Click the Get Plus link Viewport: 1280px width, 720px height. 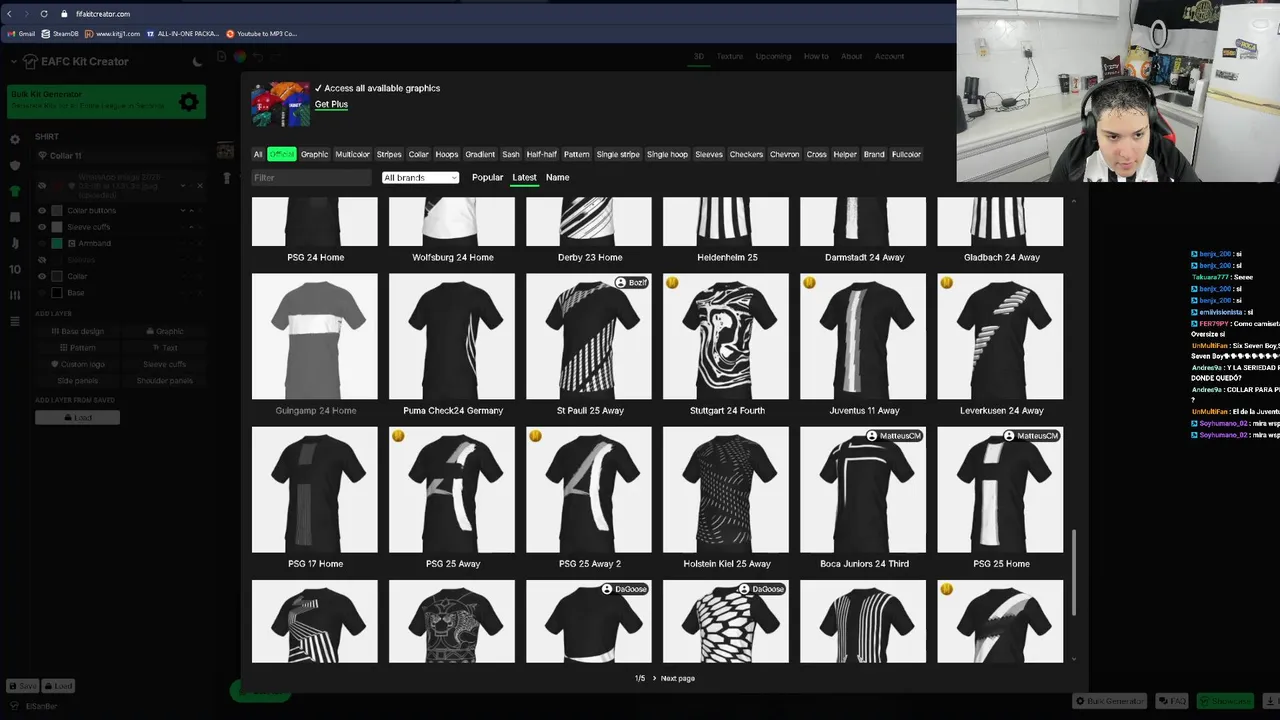331,104
